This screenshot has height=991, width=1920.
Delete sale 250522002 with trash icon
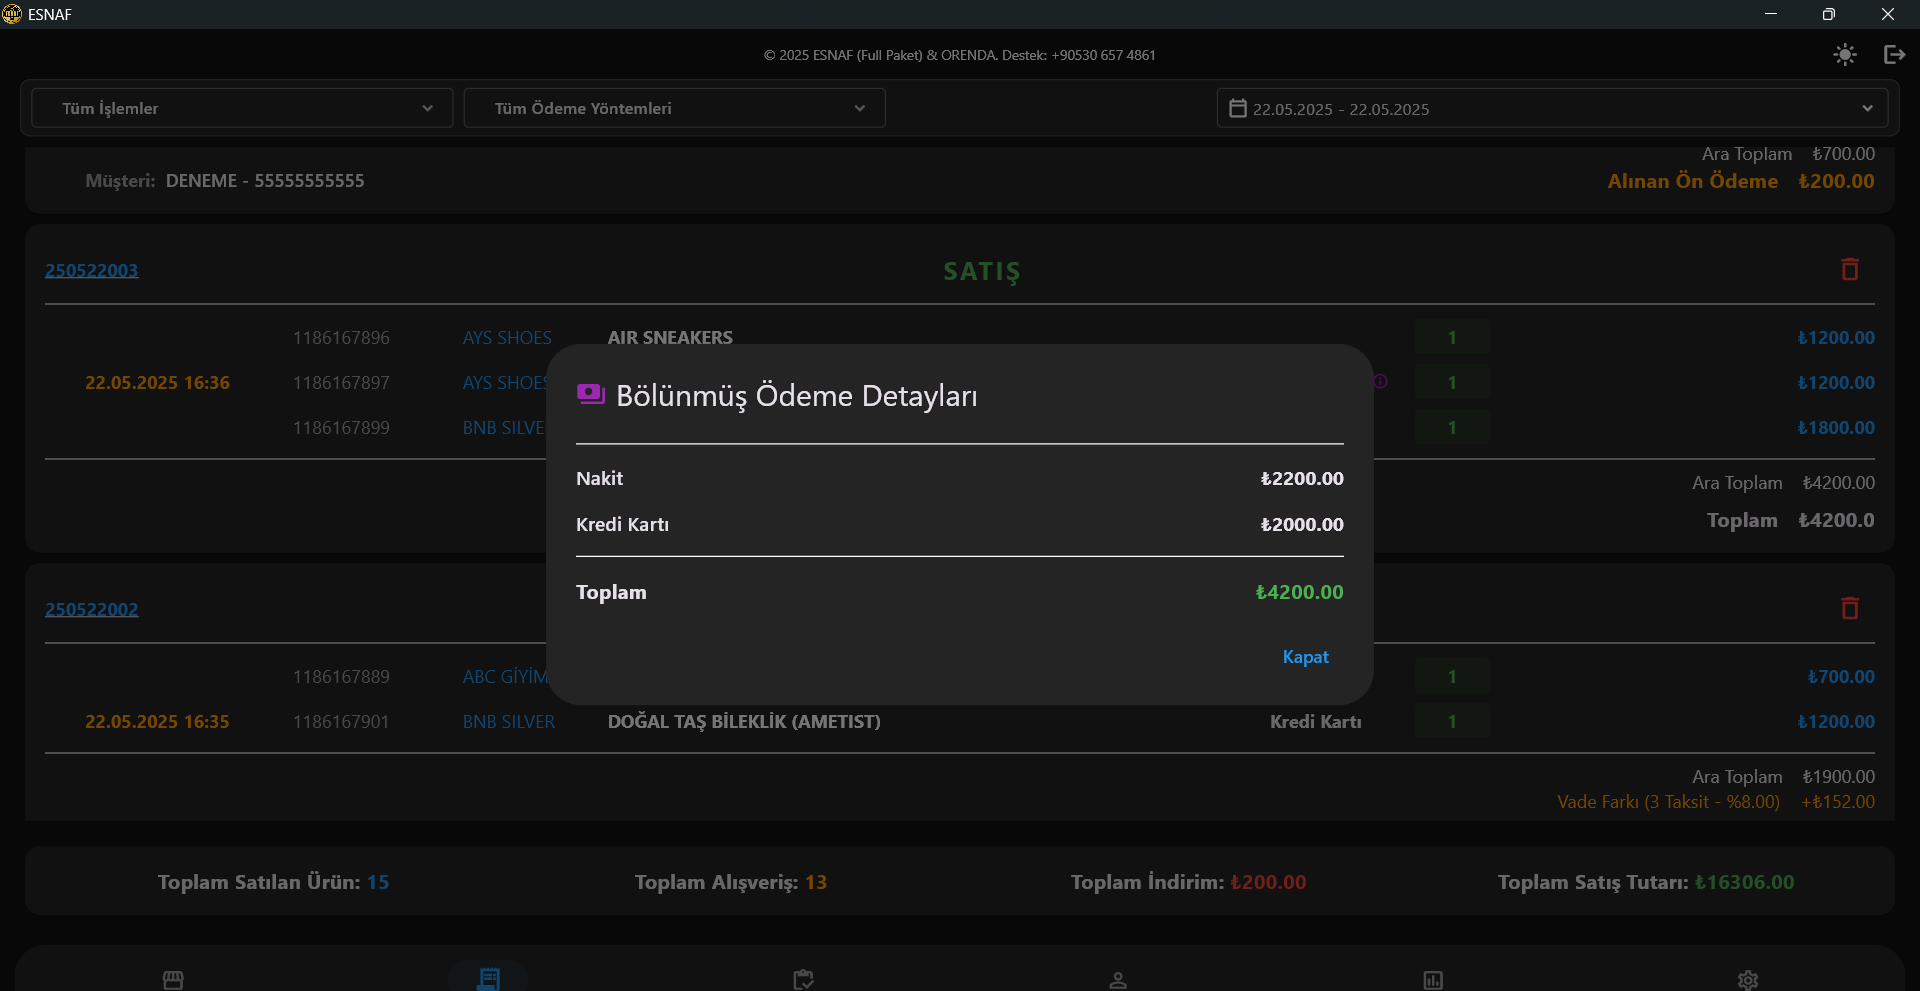(1849, 608)
